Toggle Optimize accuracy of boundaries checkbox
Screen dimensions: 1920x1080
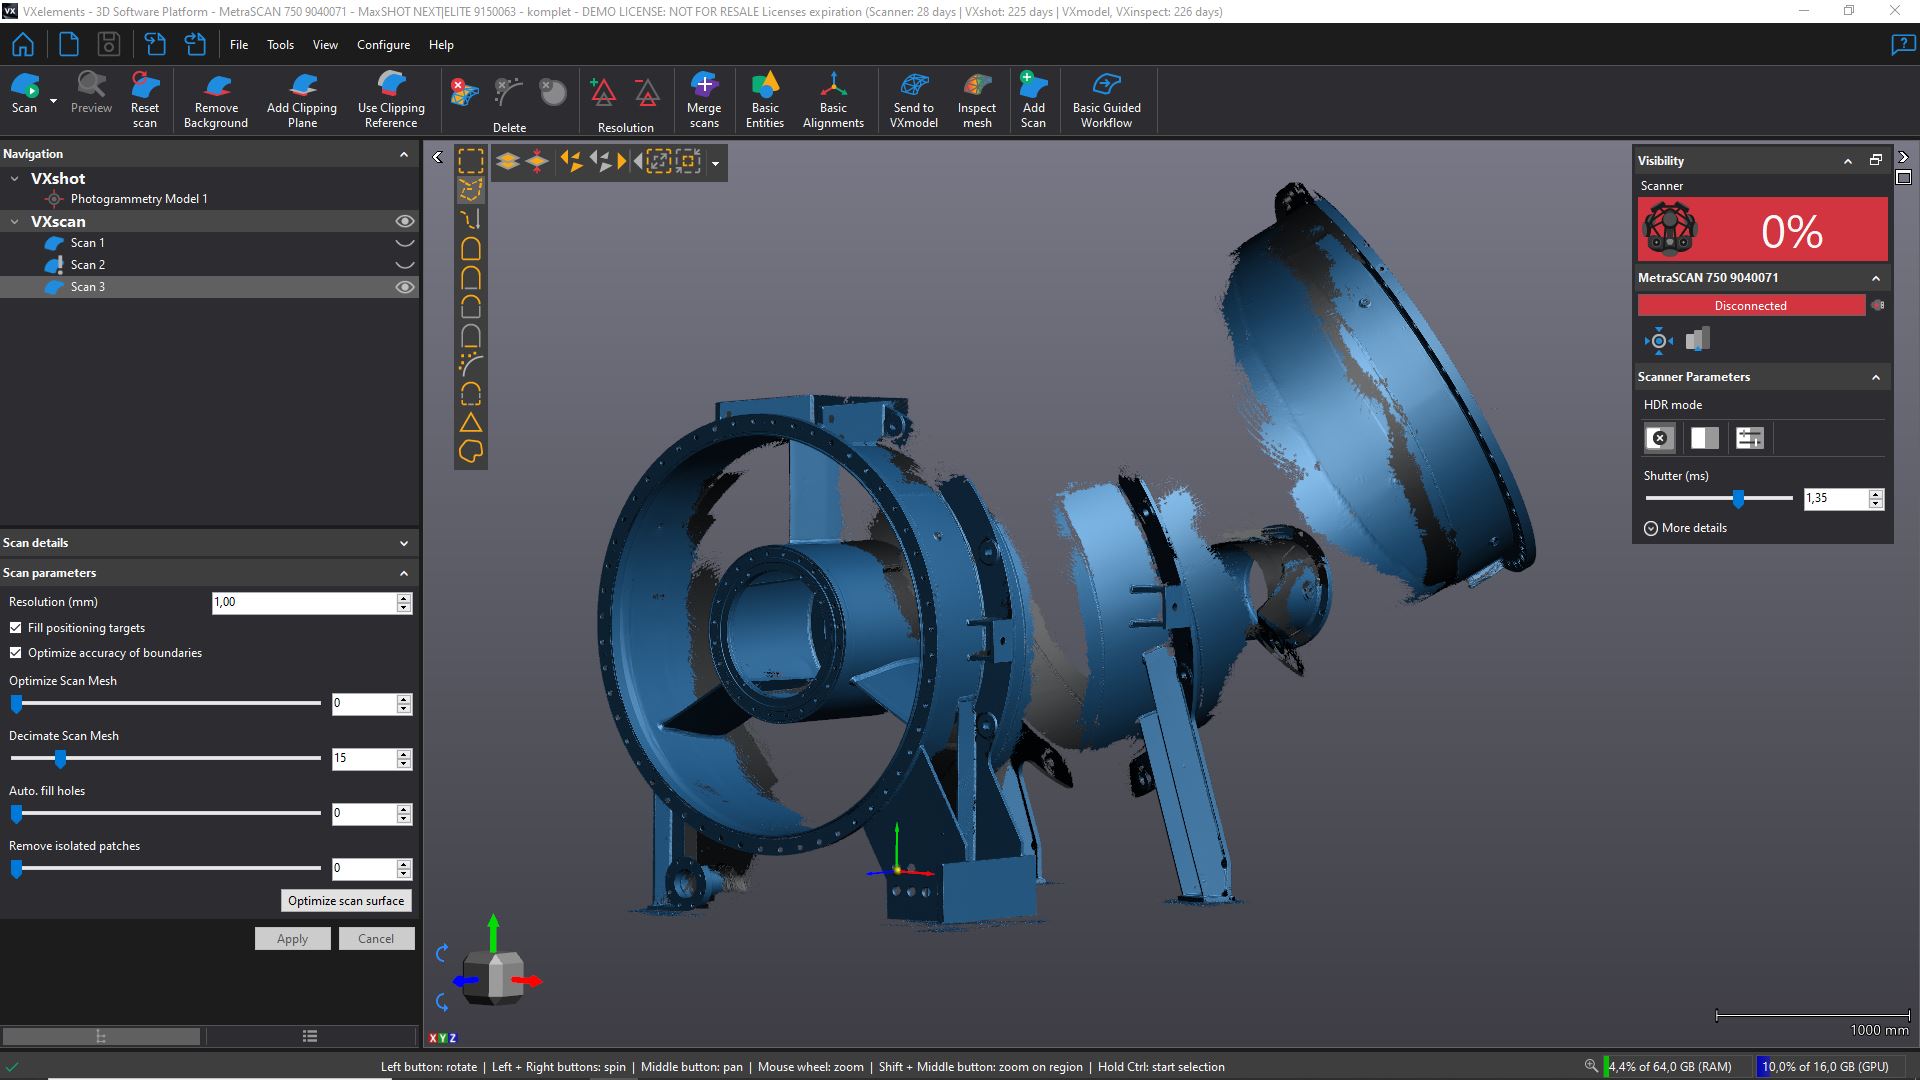pos(16,653)
